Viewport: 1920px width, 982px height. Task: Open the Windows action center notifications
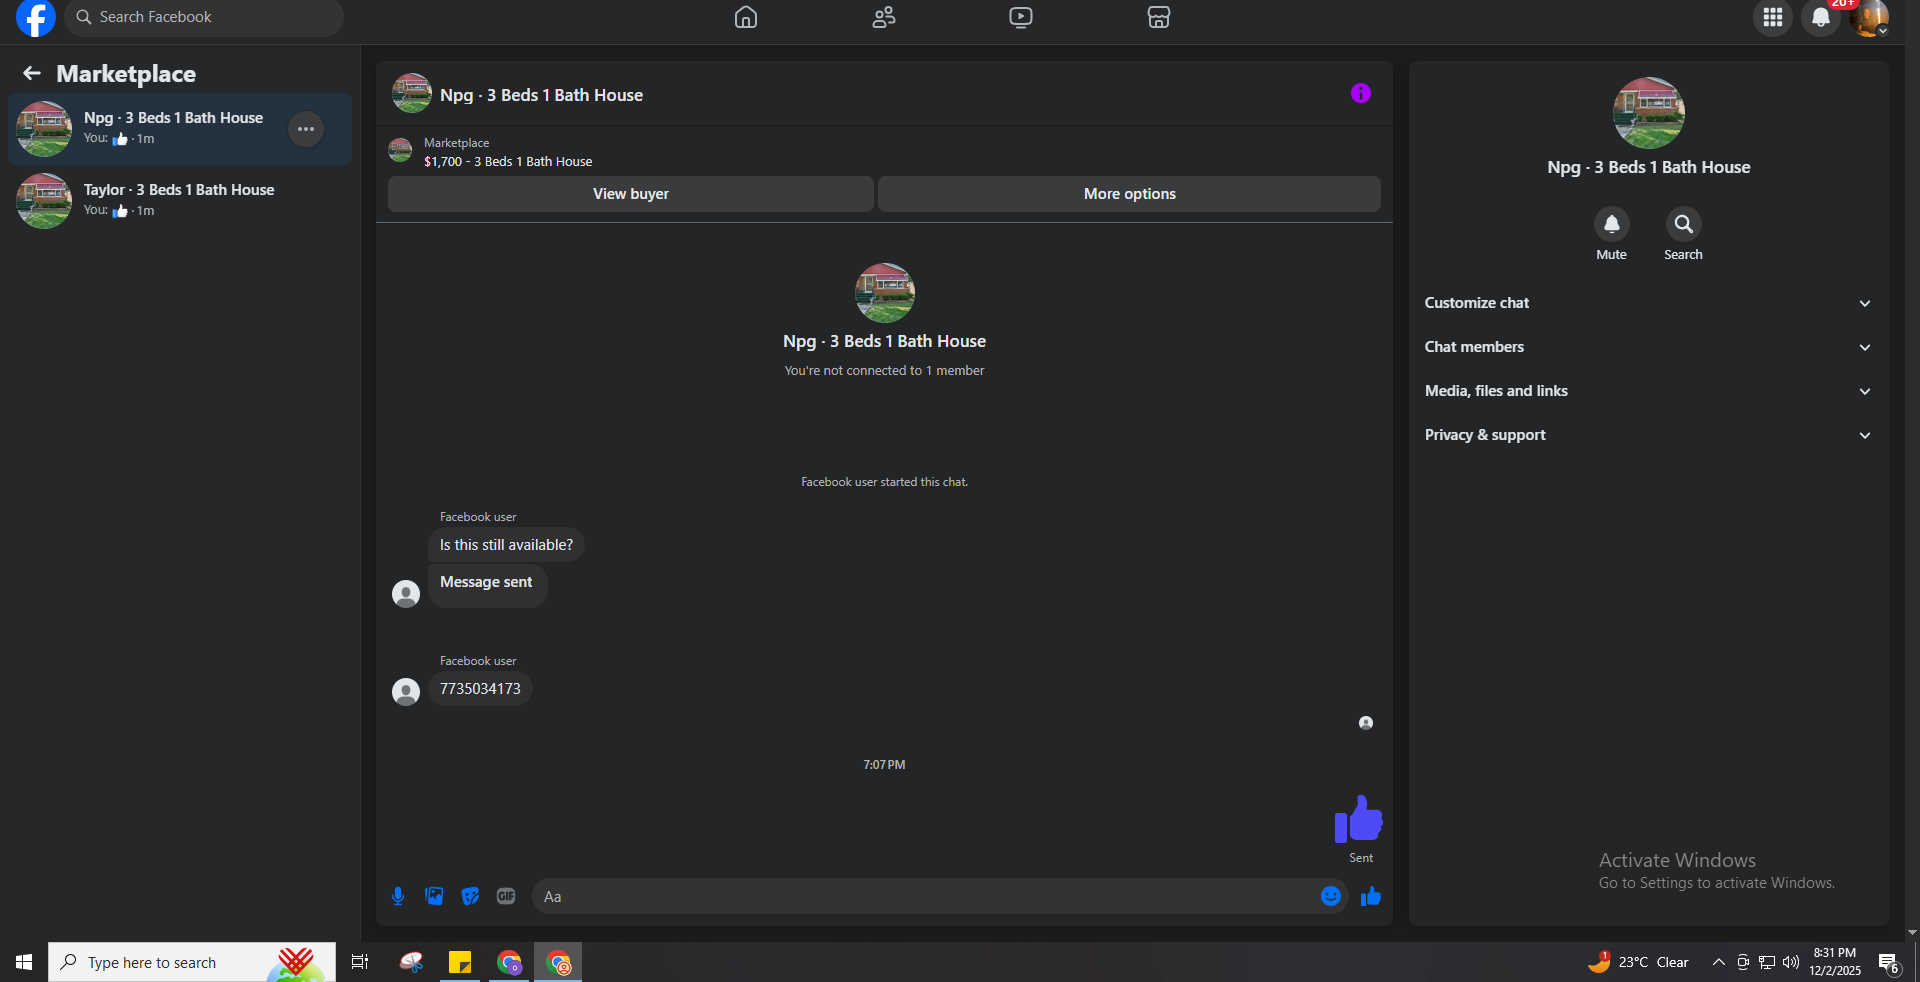point(1889,962)
